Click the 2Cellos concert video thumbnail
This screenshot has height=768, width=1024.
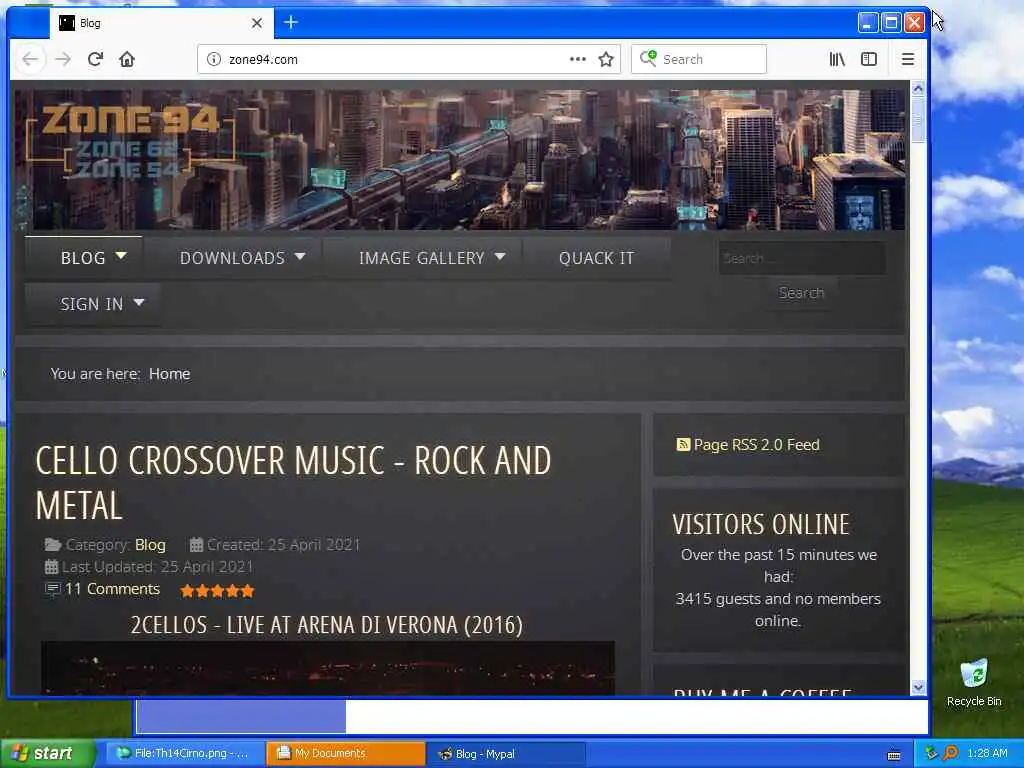pyautogui.click(x=328, y=668)
